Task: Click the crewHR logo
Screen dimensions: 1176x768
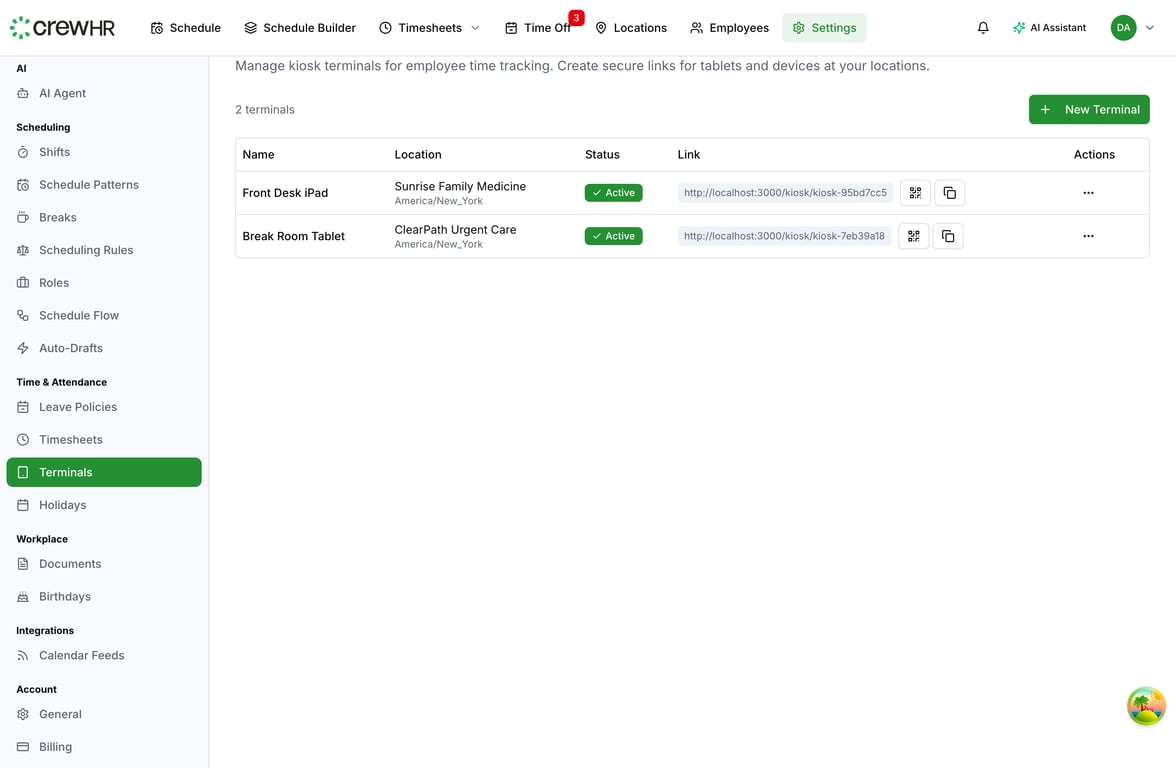Action: [x=62, y=28]
